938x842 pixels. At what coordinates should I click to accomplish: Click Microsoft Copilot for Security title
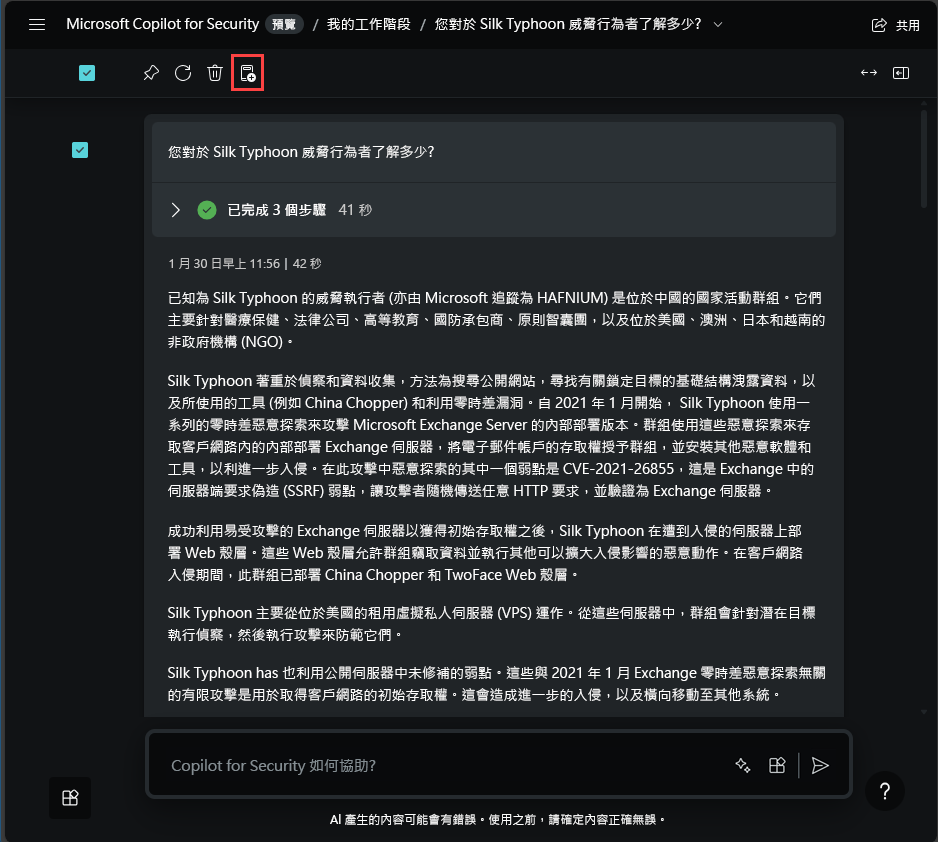pyautogui.click(x=162, y=24)
